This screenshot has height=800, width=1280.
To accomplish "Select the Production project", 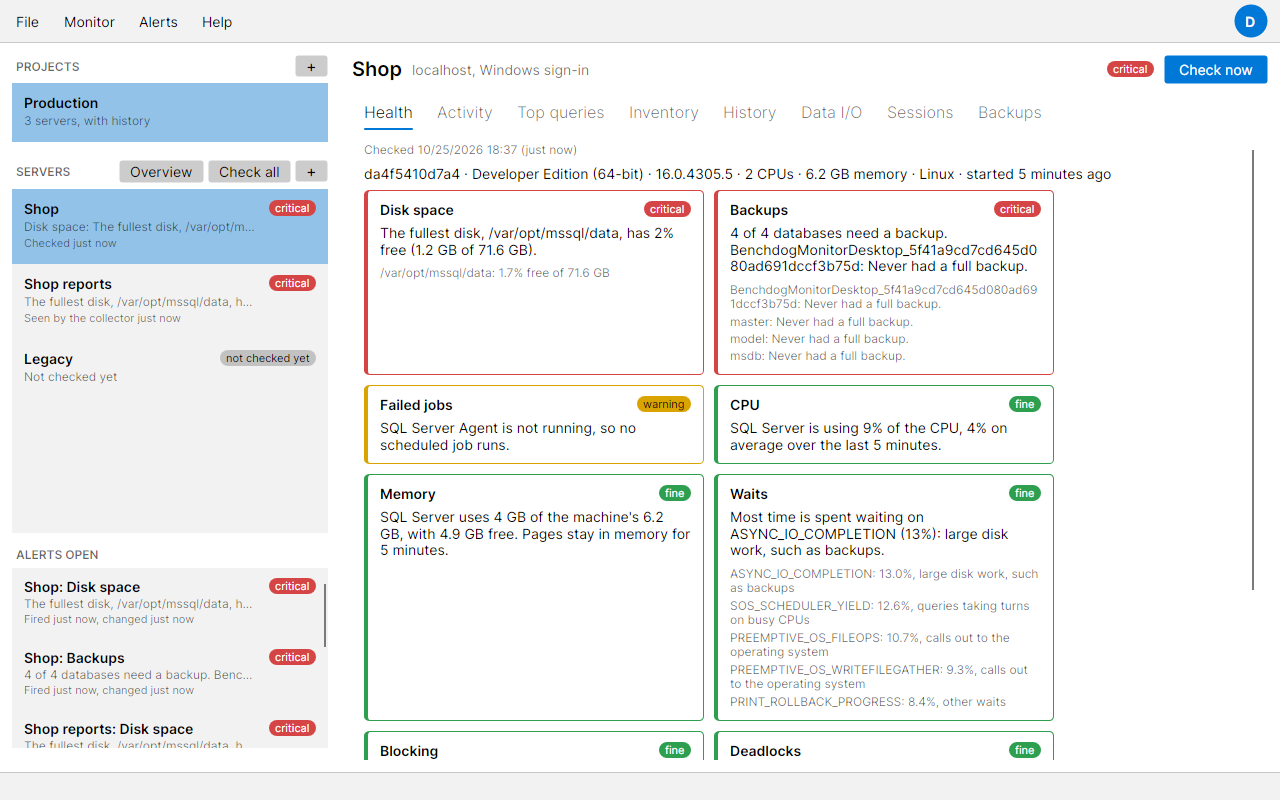I will [170, 112].
